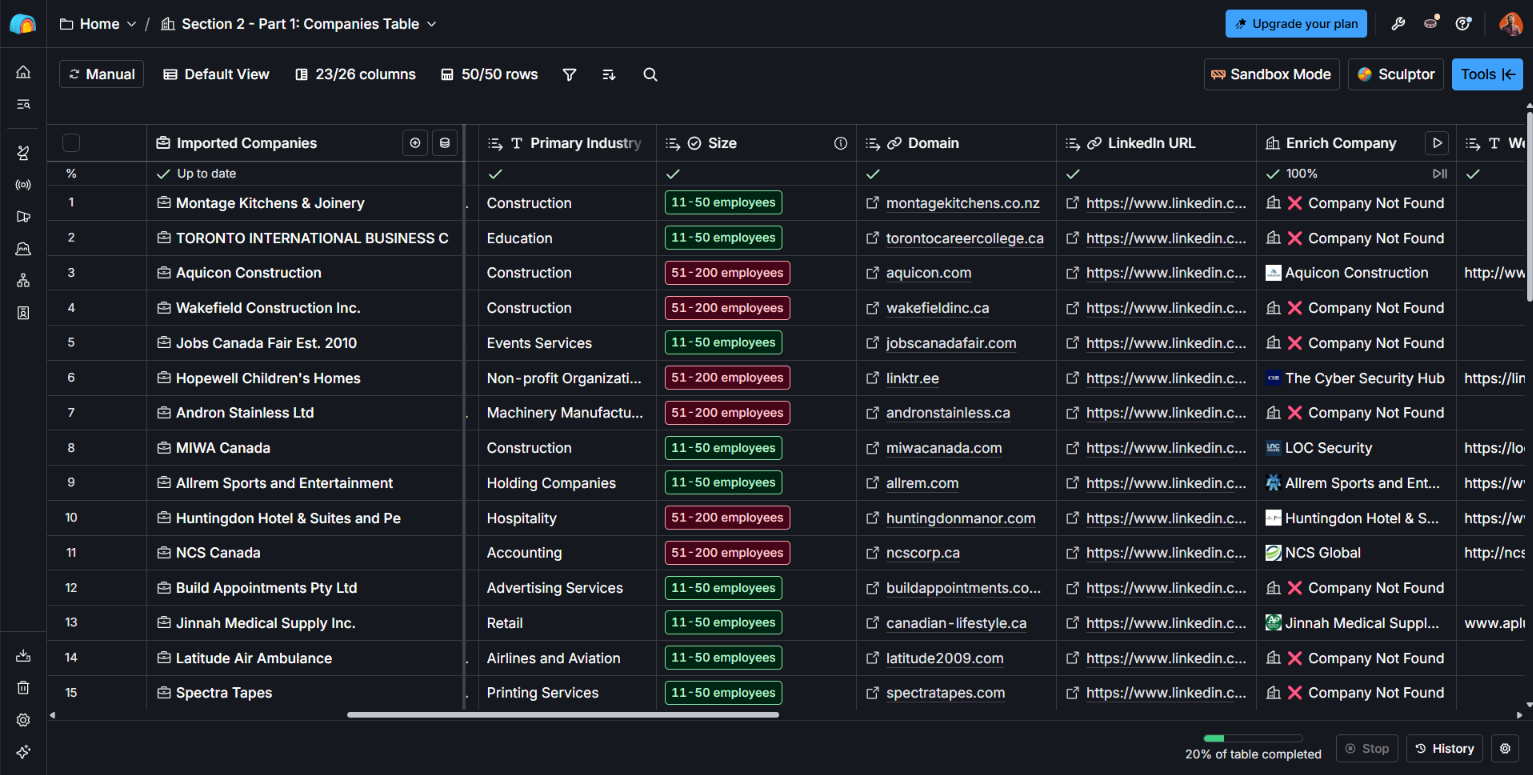1533x775 pixels.
Task: Click the 51-200 employees tag for Andron Stainless
Action: [x=727, y=413]
